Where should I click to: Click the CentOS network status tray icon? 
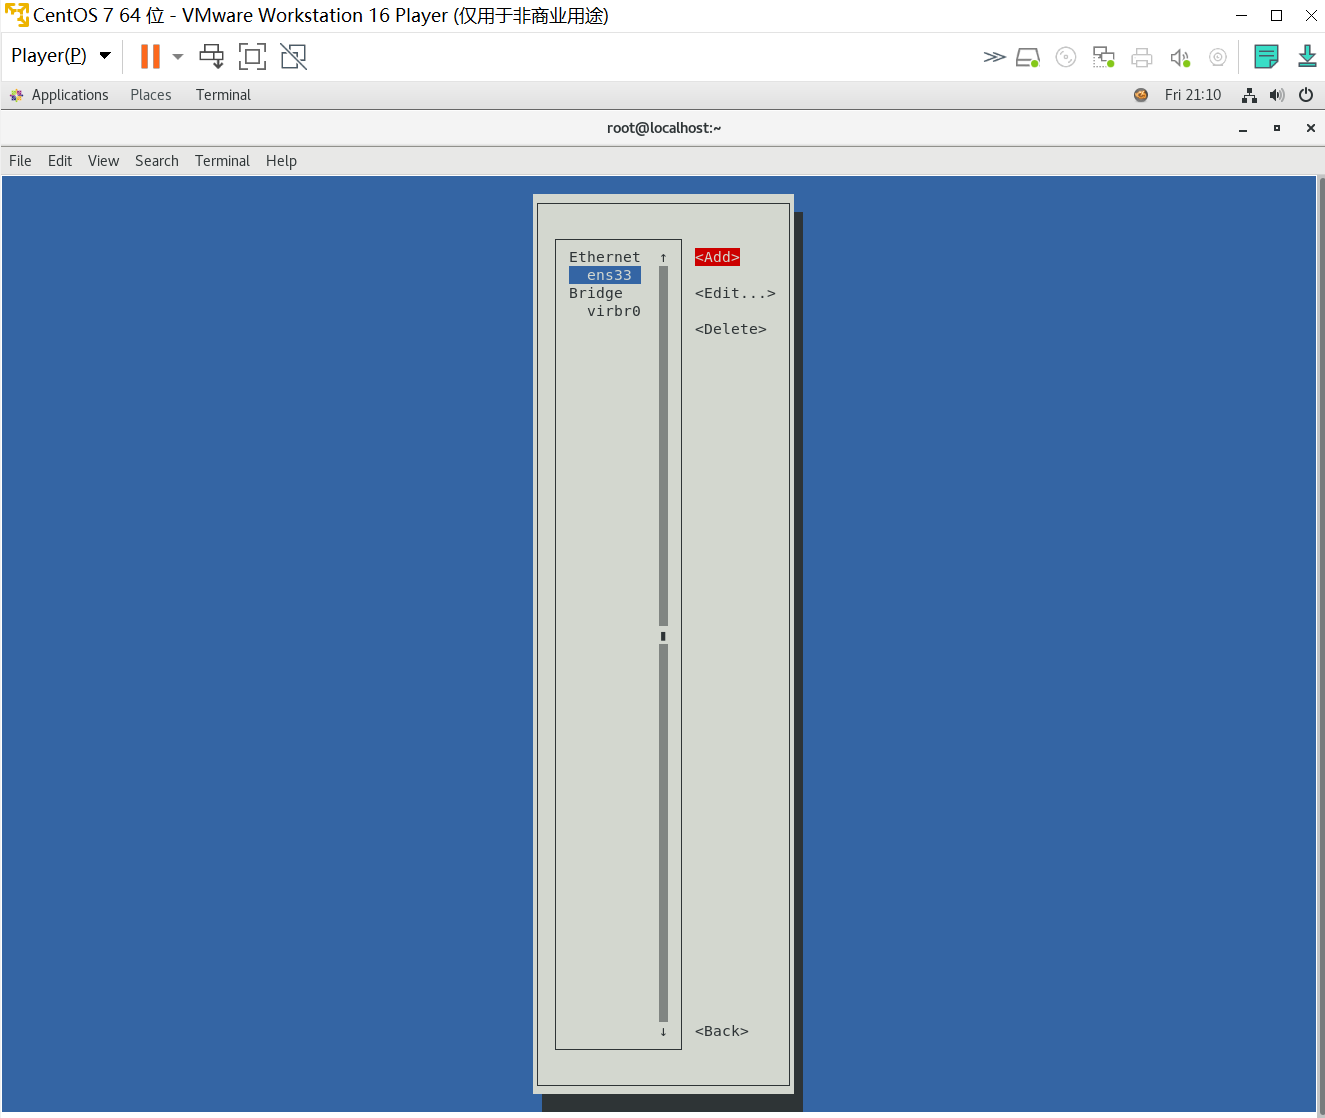click(1248, 95)
